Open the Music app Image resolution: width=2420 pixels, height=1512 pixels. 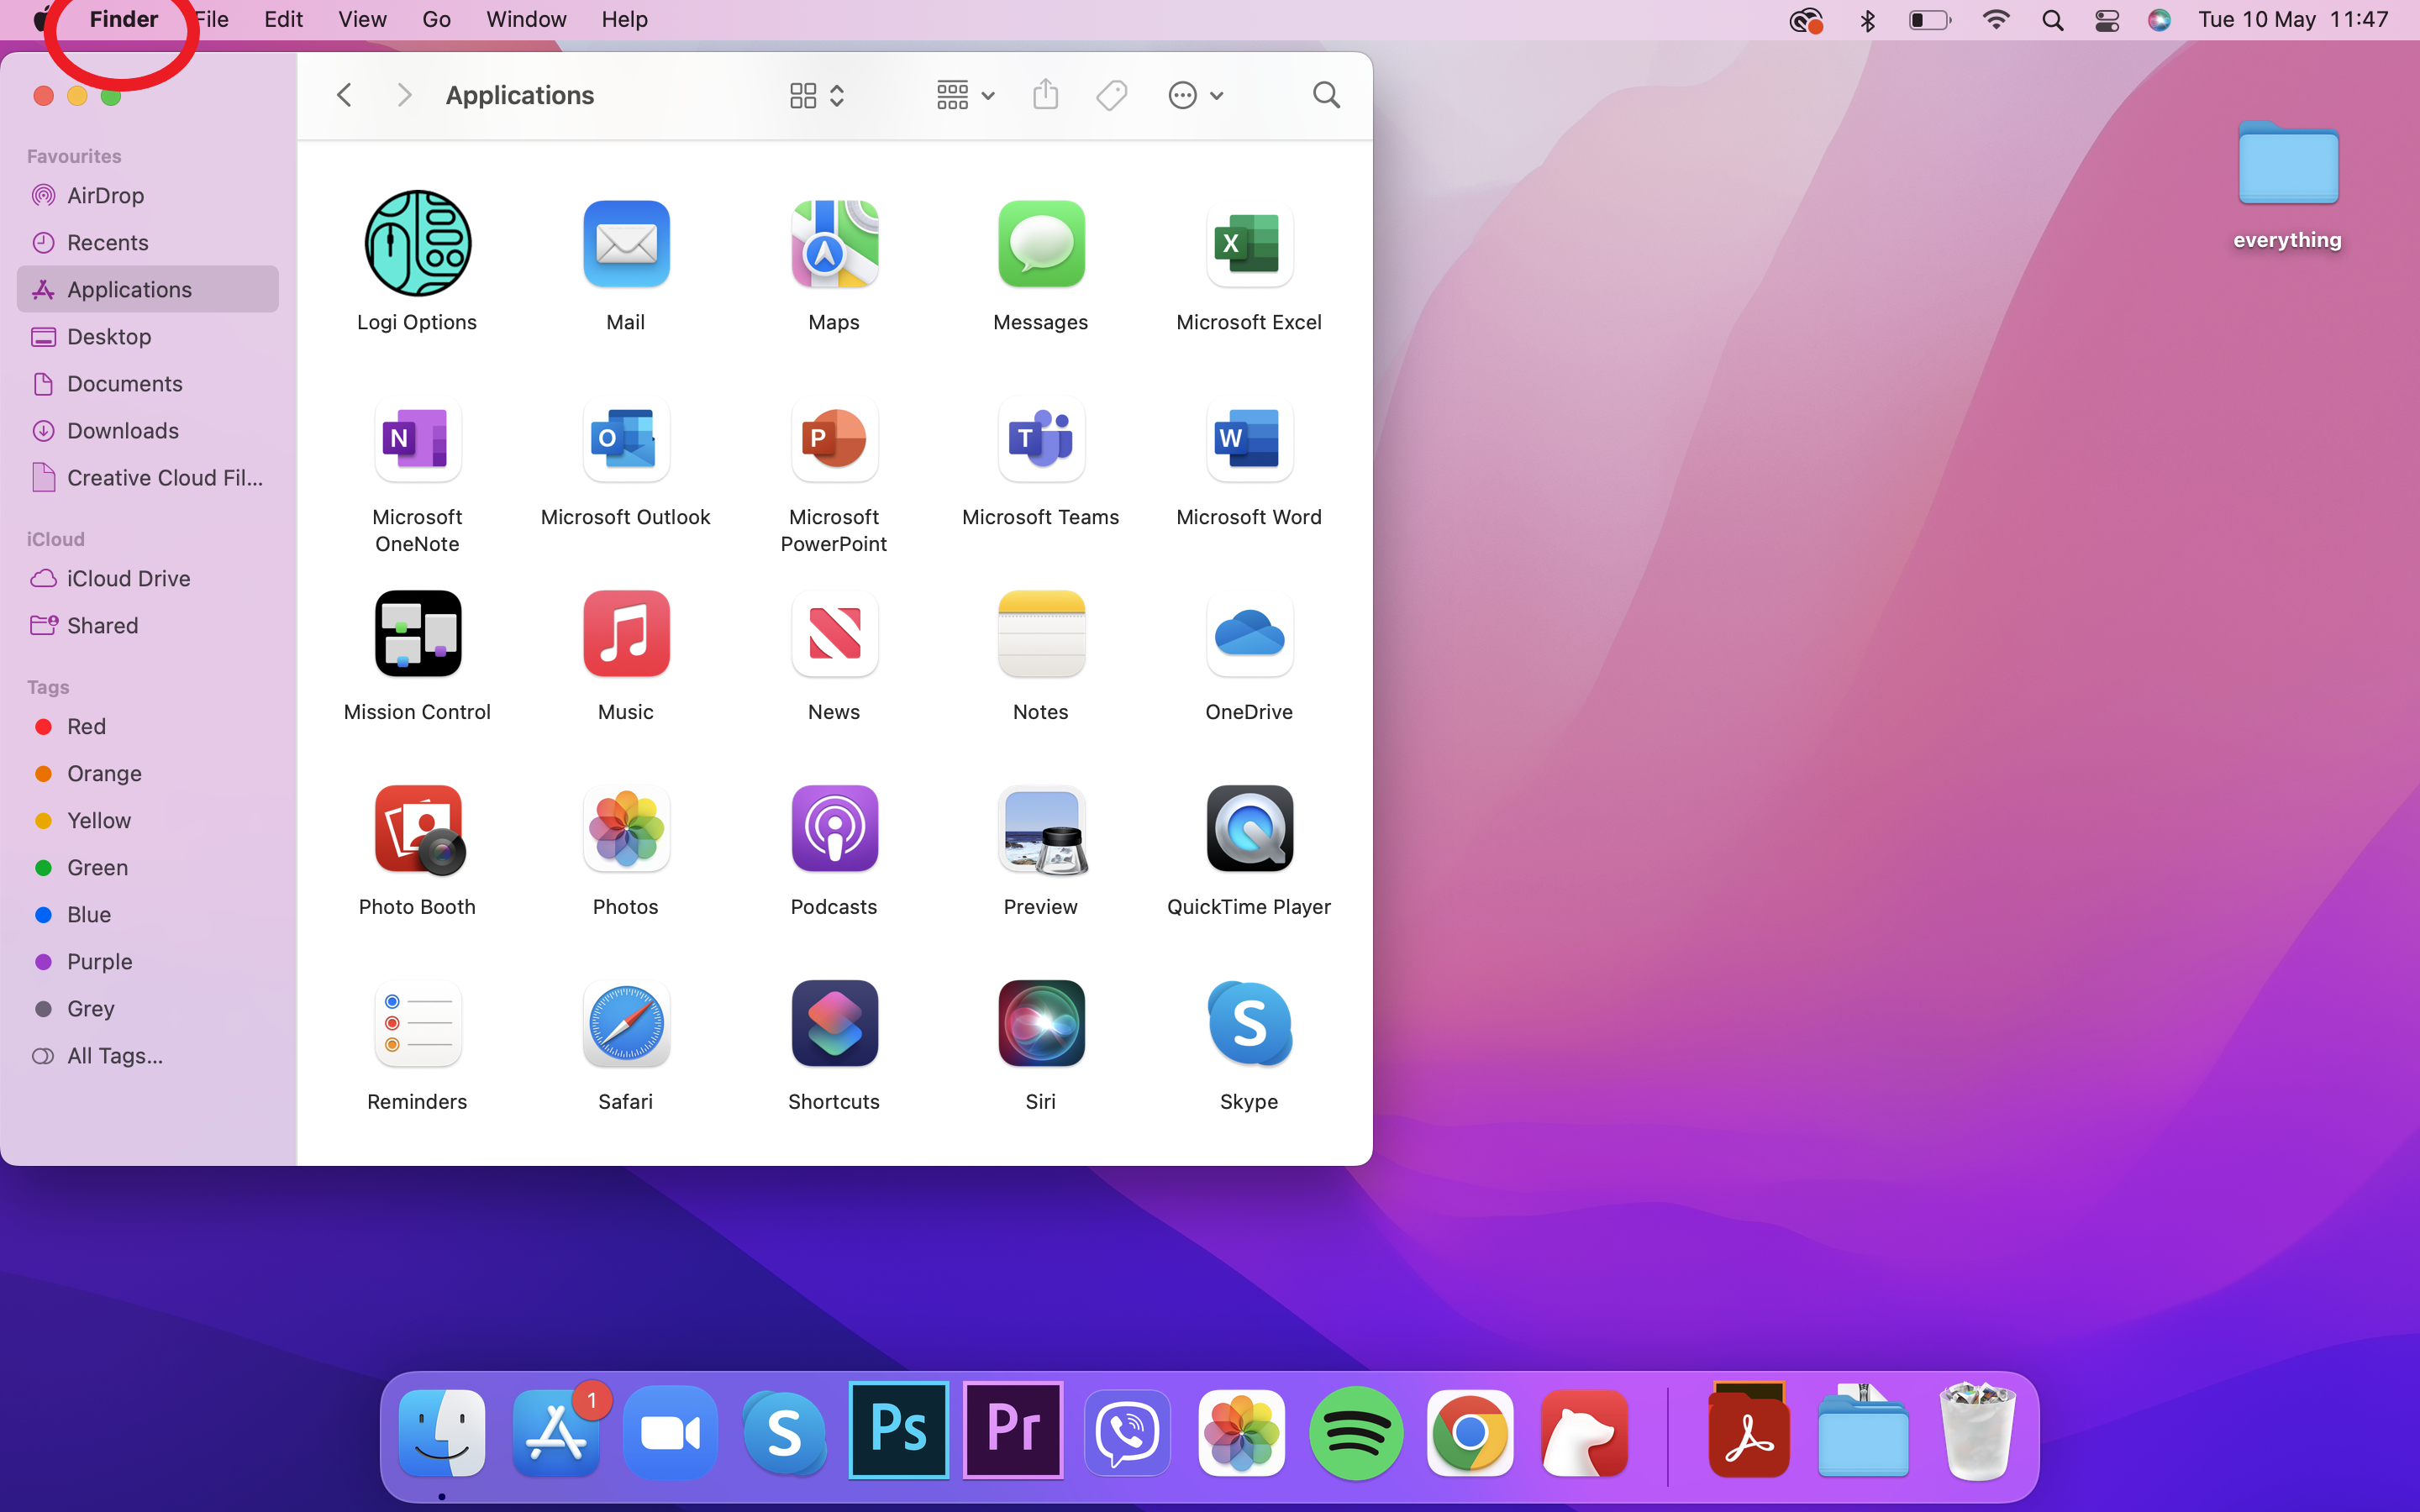pos(626,633)
